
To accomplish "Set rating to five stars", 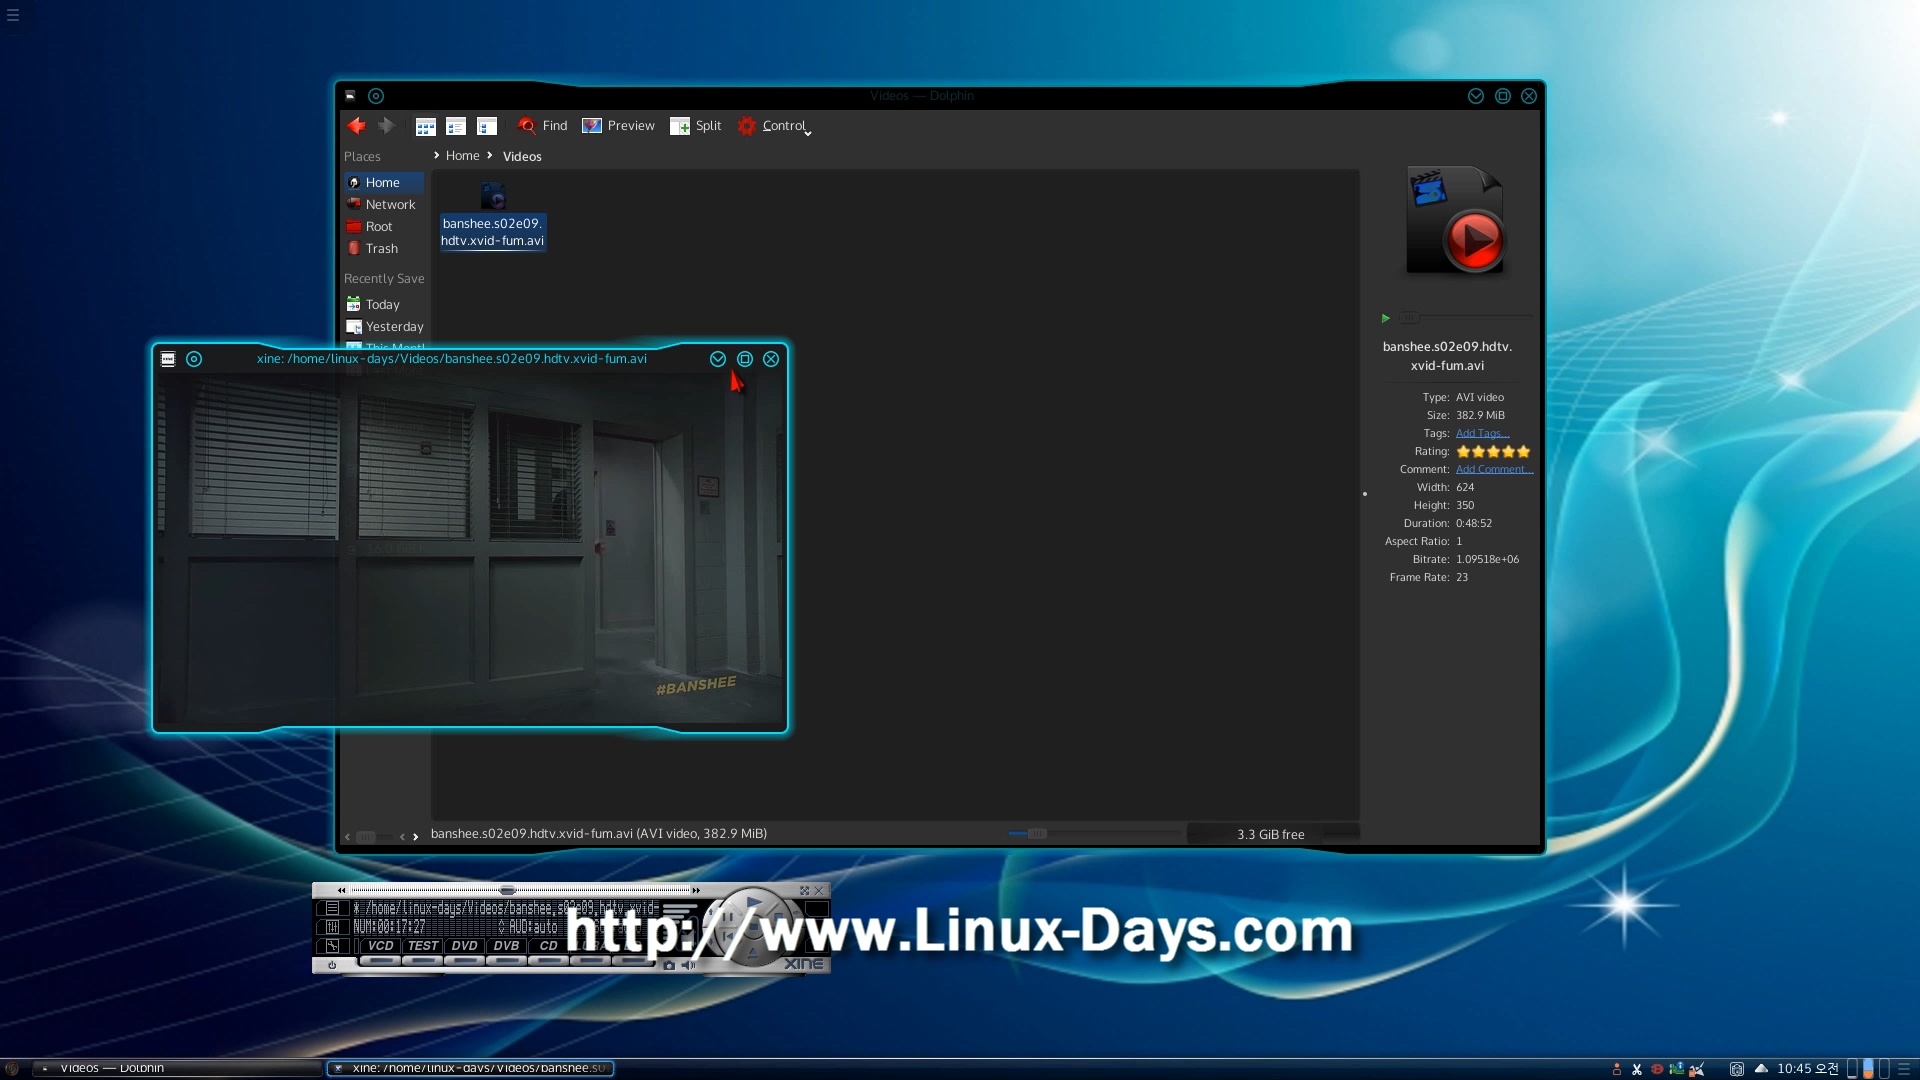I will tap(1523, 452).
